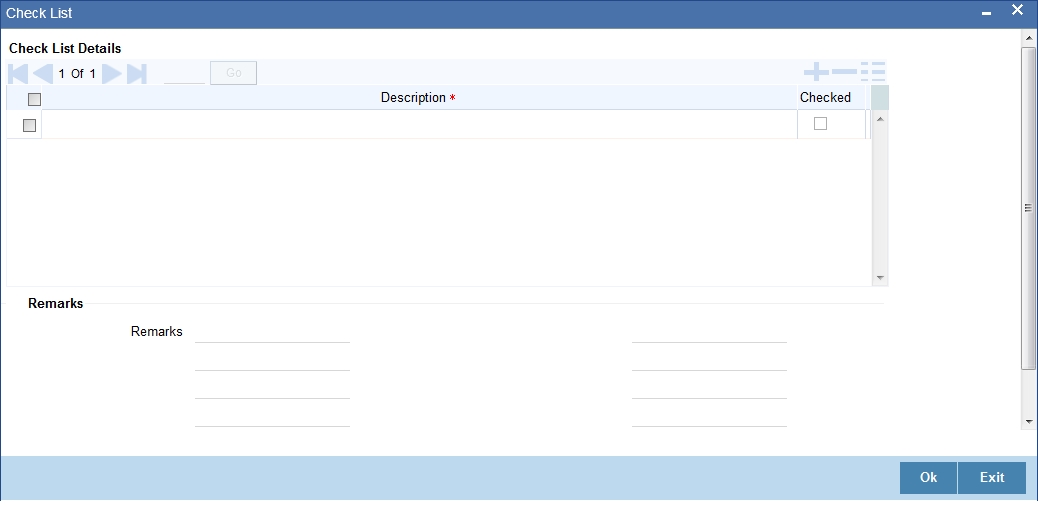Select the first row checkbox

pos(29,125)
